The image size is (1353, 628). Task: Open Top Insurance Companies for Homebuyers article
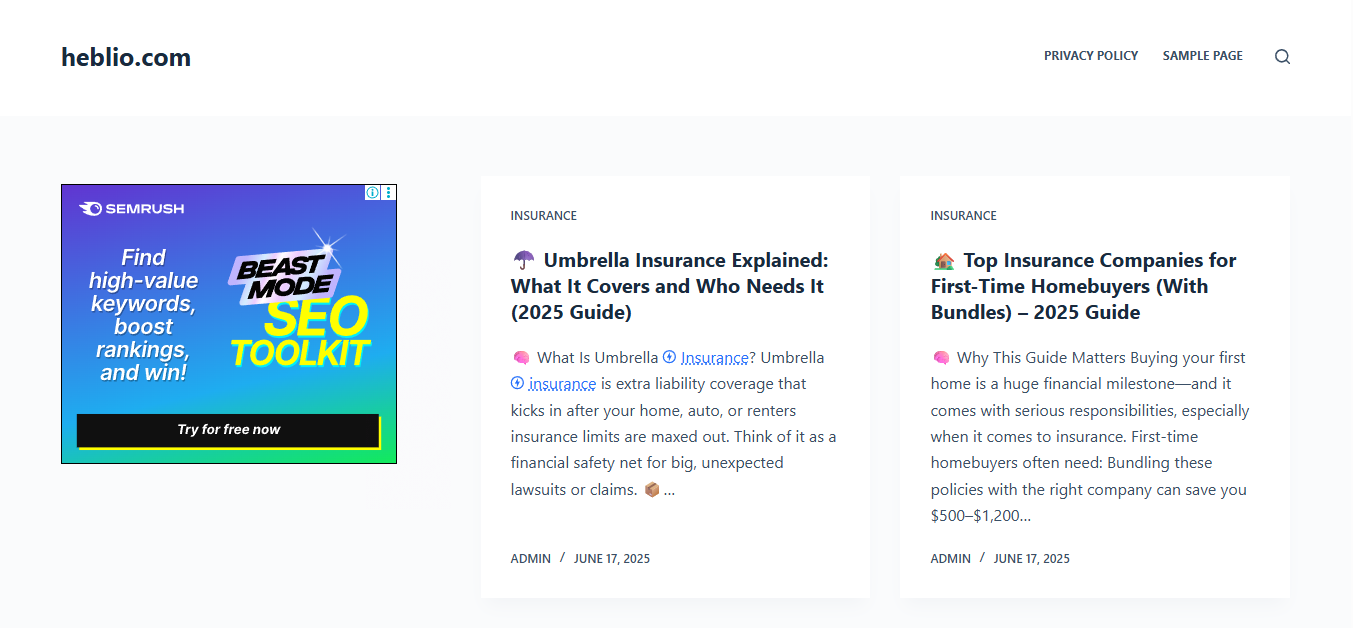[x=1084, y=286]
